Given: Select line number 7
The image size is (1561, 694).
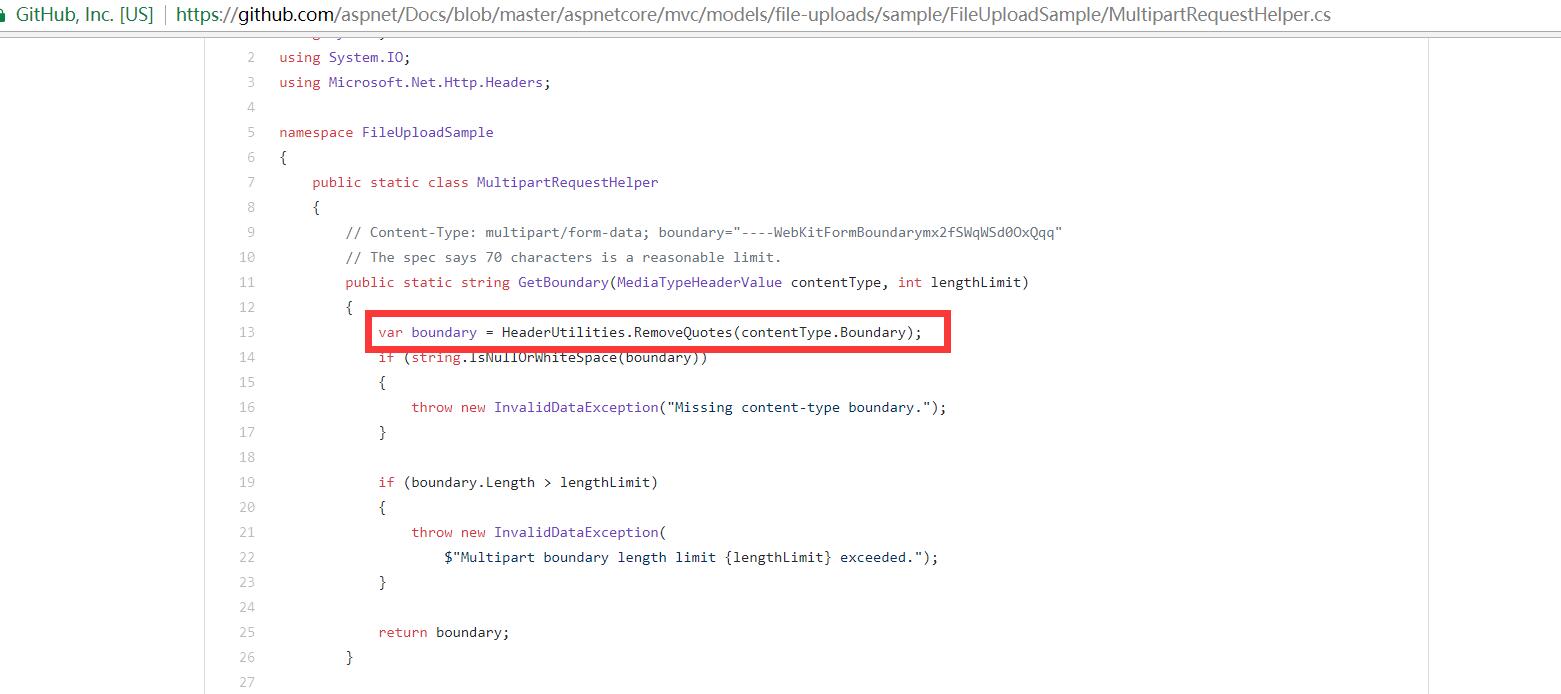Looking at the screenshot, I should coord(250,182).
